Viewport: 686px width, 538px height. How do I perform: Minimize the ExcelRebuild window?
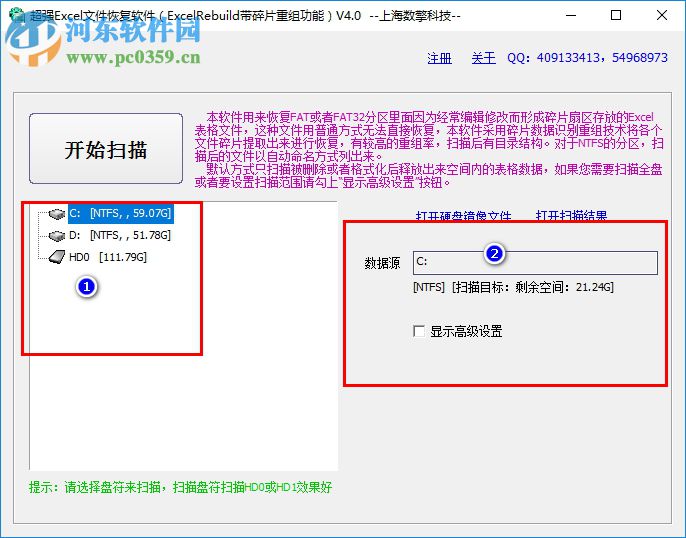pos(571,15)
